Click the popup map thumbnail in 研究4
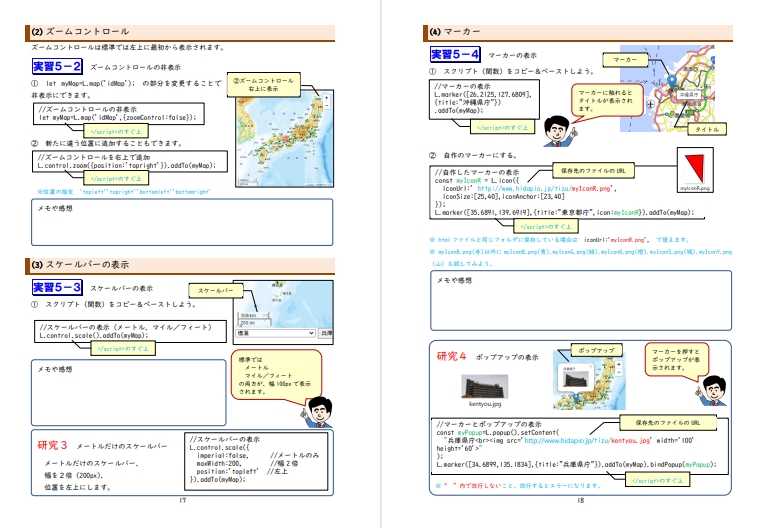765x528 pixels. click(x=589, y=380)
